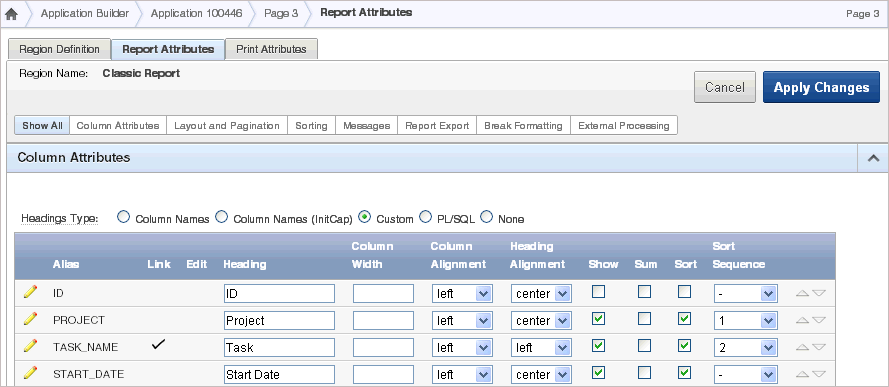Viewport: 889px width, 387px height.
Task: Open ID sort sequence dropdown
Action: click(746, 294)
